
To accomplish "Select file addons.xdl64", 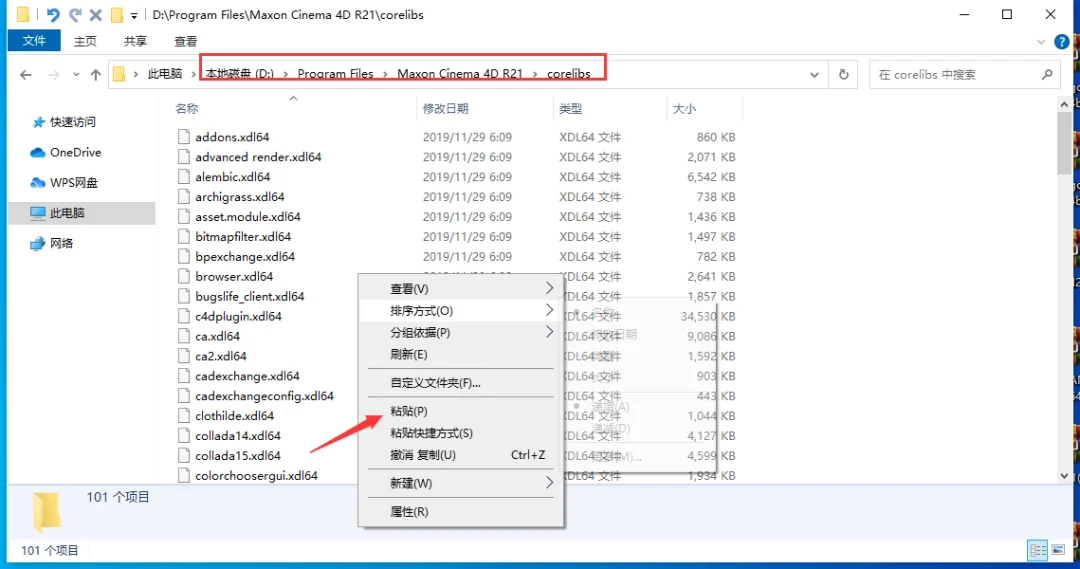I will pyautogui.click(x=232, y=137).
